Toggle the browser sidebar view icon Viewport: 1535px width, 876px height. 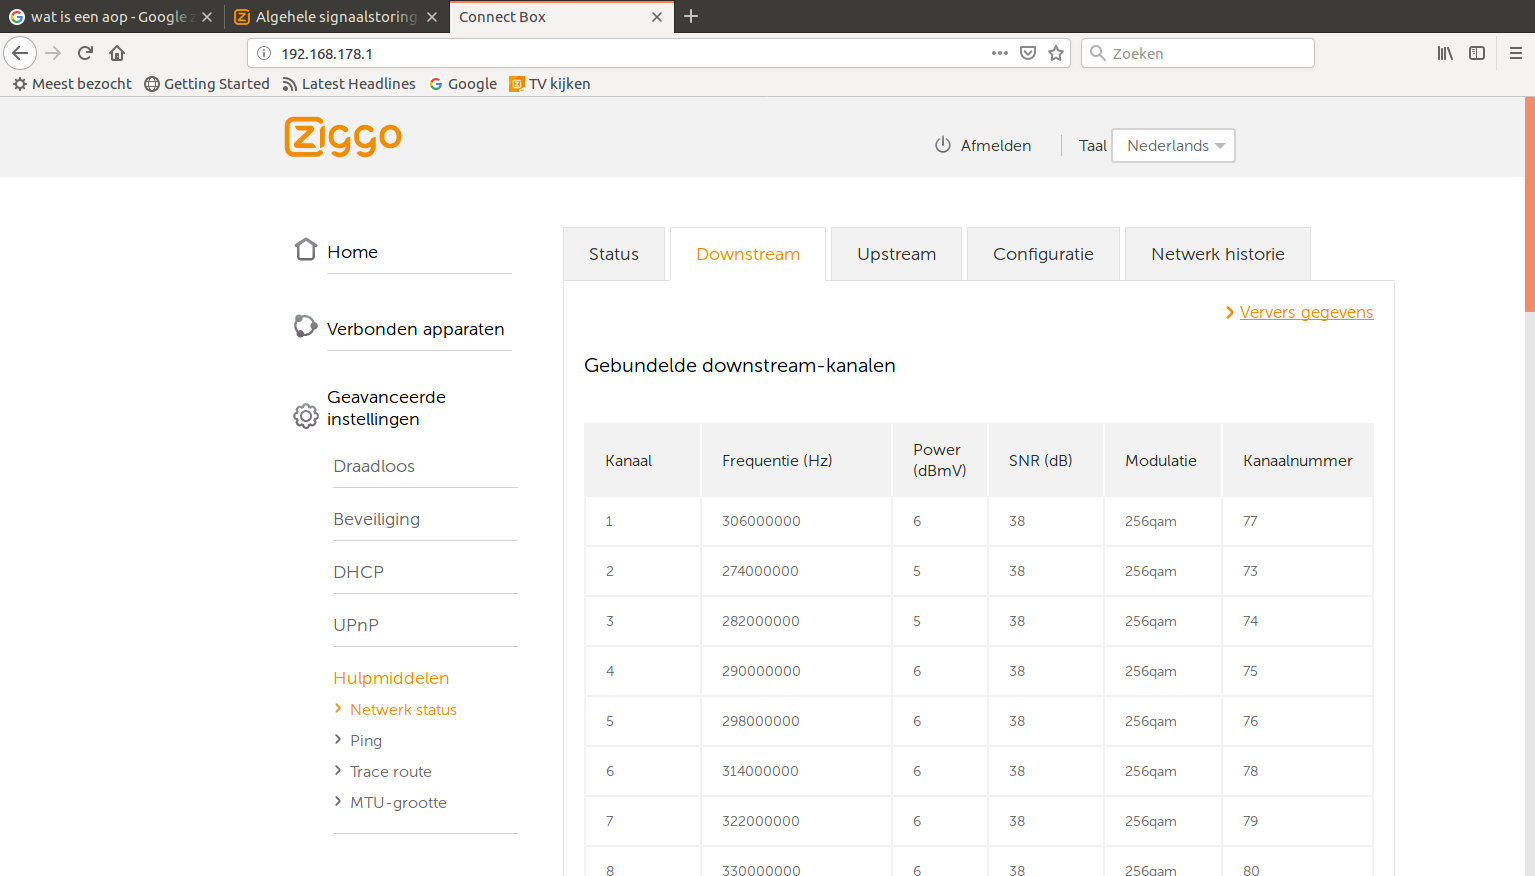pyautogui.click(x=1477, y=53)
